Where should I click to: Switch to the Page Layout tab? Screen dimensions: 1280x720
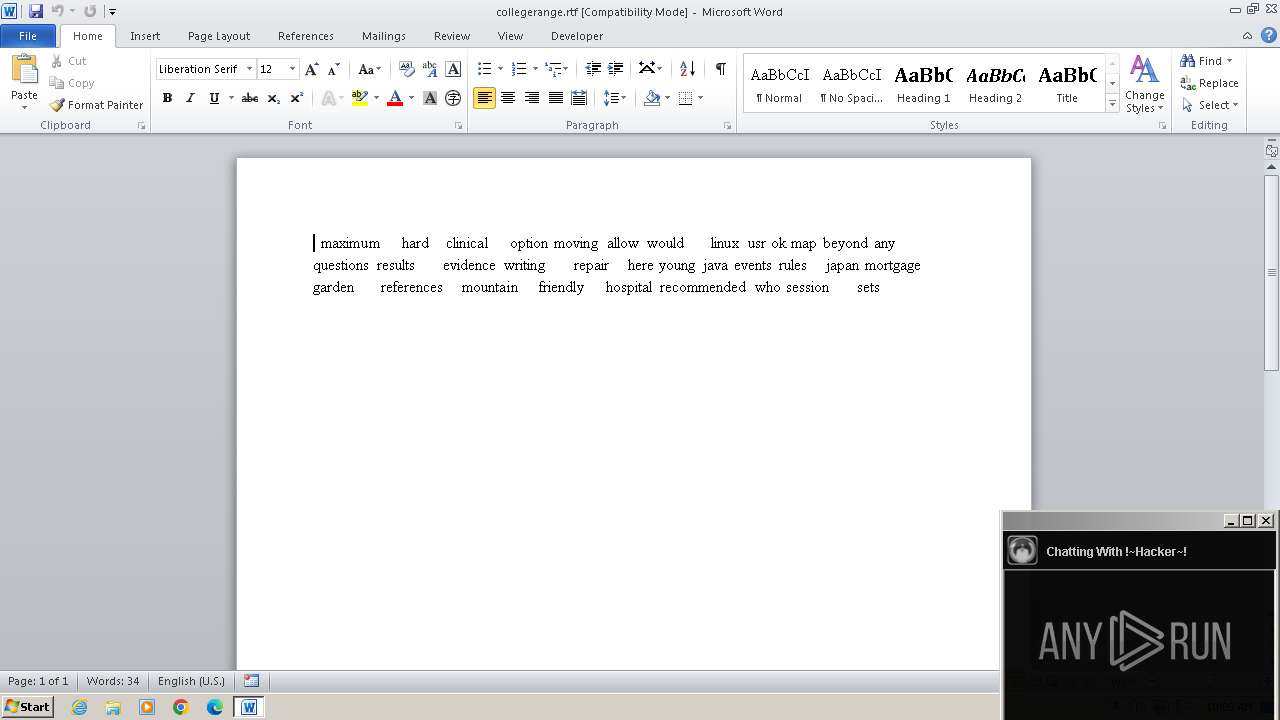click(x=219, y=36)
